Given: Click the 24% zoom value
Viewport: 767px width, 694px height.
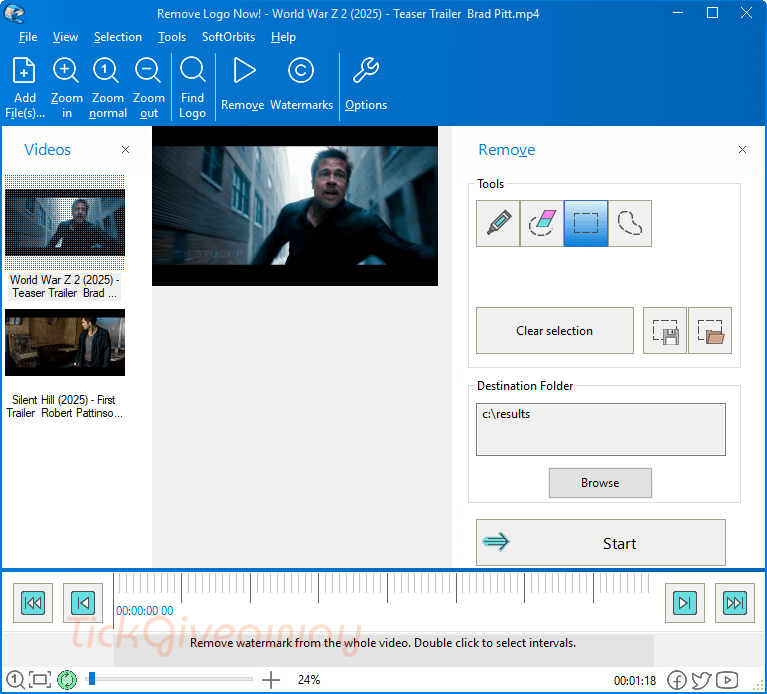Looking at the screenshot, I should click(309, 680).
